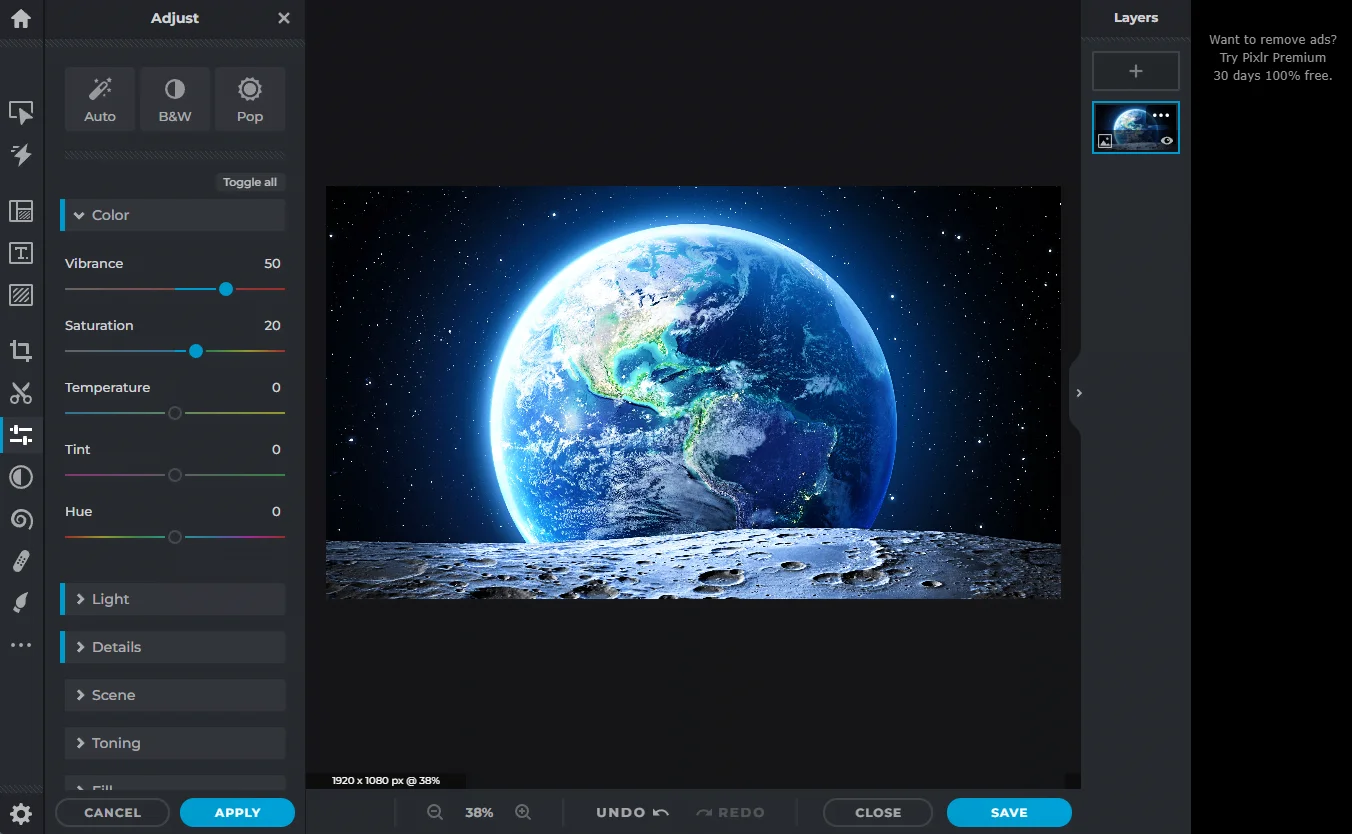The image size is (1352, 834).
Task: Select the Liquify spiral tool
Action: coord(21,519)
